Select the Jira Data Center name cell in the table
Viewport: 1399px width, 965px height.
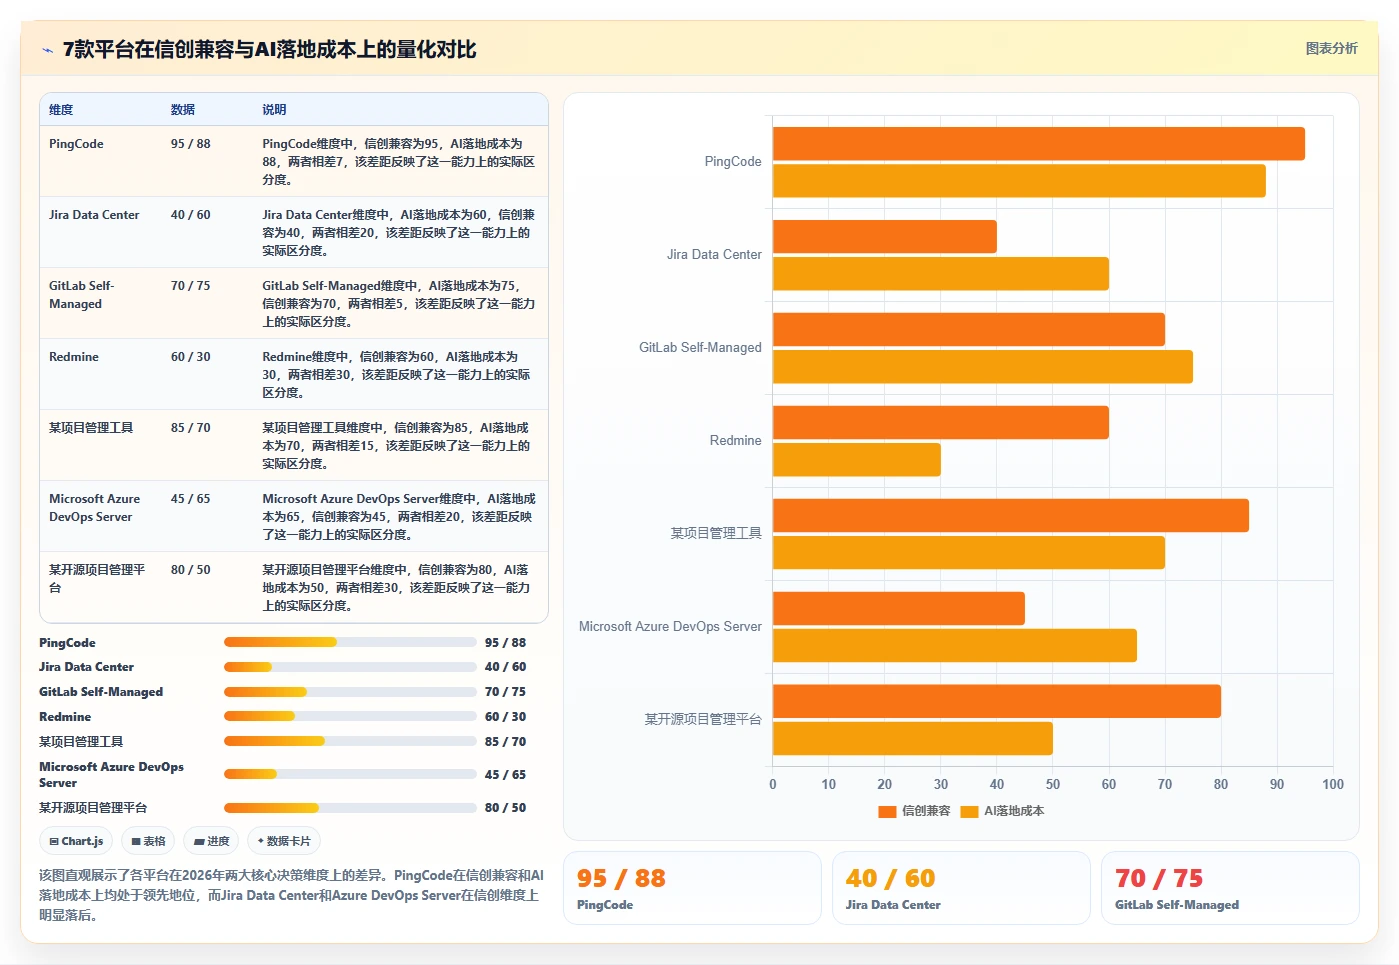click(101, 232)
